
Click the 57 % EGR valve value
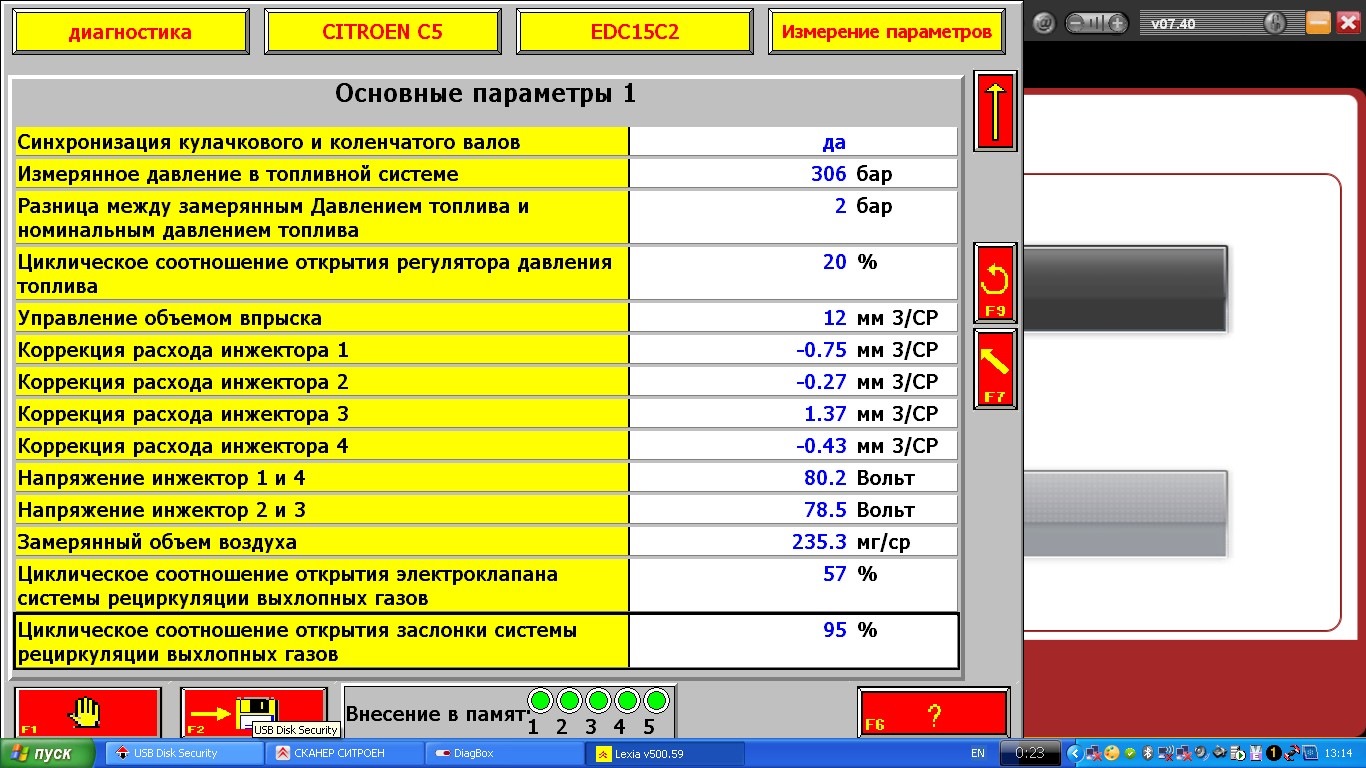850,574
